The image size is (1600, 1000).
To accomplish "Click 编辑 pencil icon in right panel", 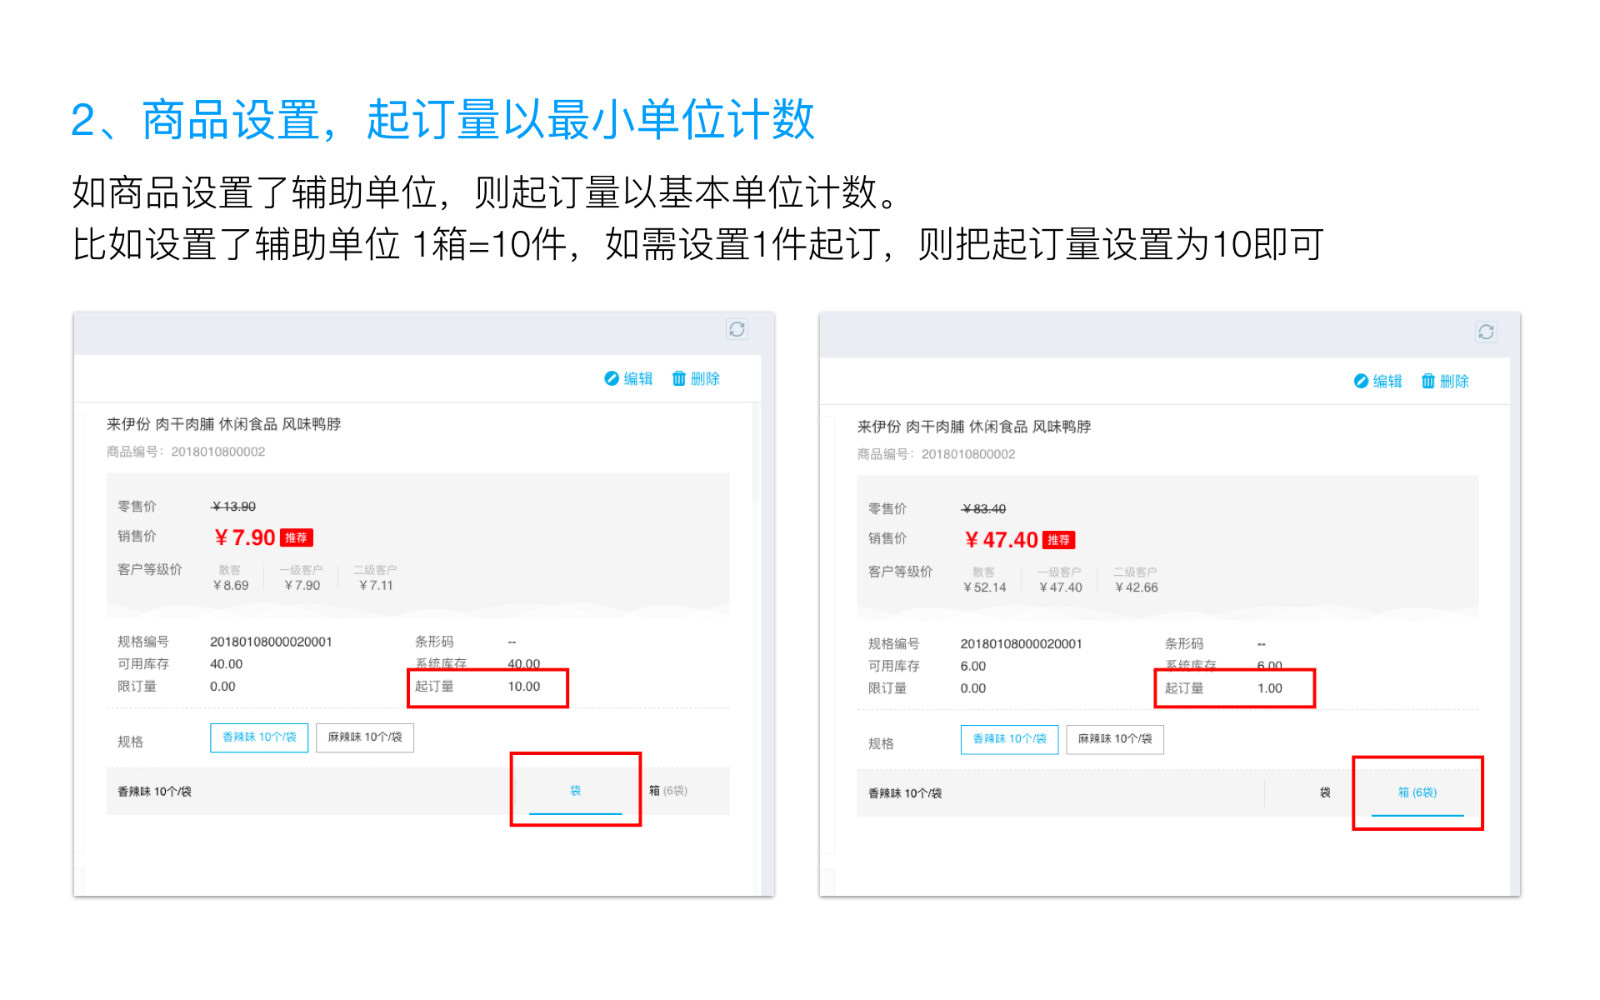I will tap(1361, 381).
